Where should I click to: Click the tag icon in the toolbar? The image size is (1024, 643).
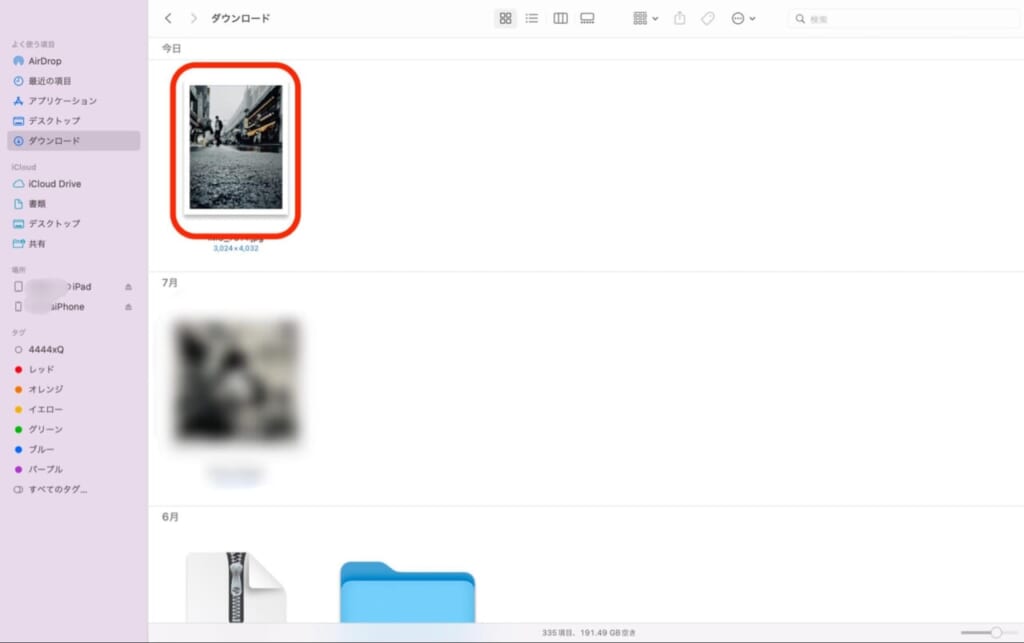[708, 18]
